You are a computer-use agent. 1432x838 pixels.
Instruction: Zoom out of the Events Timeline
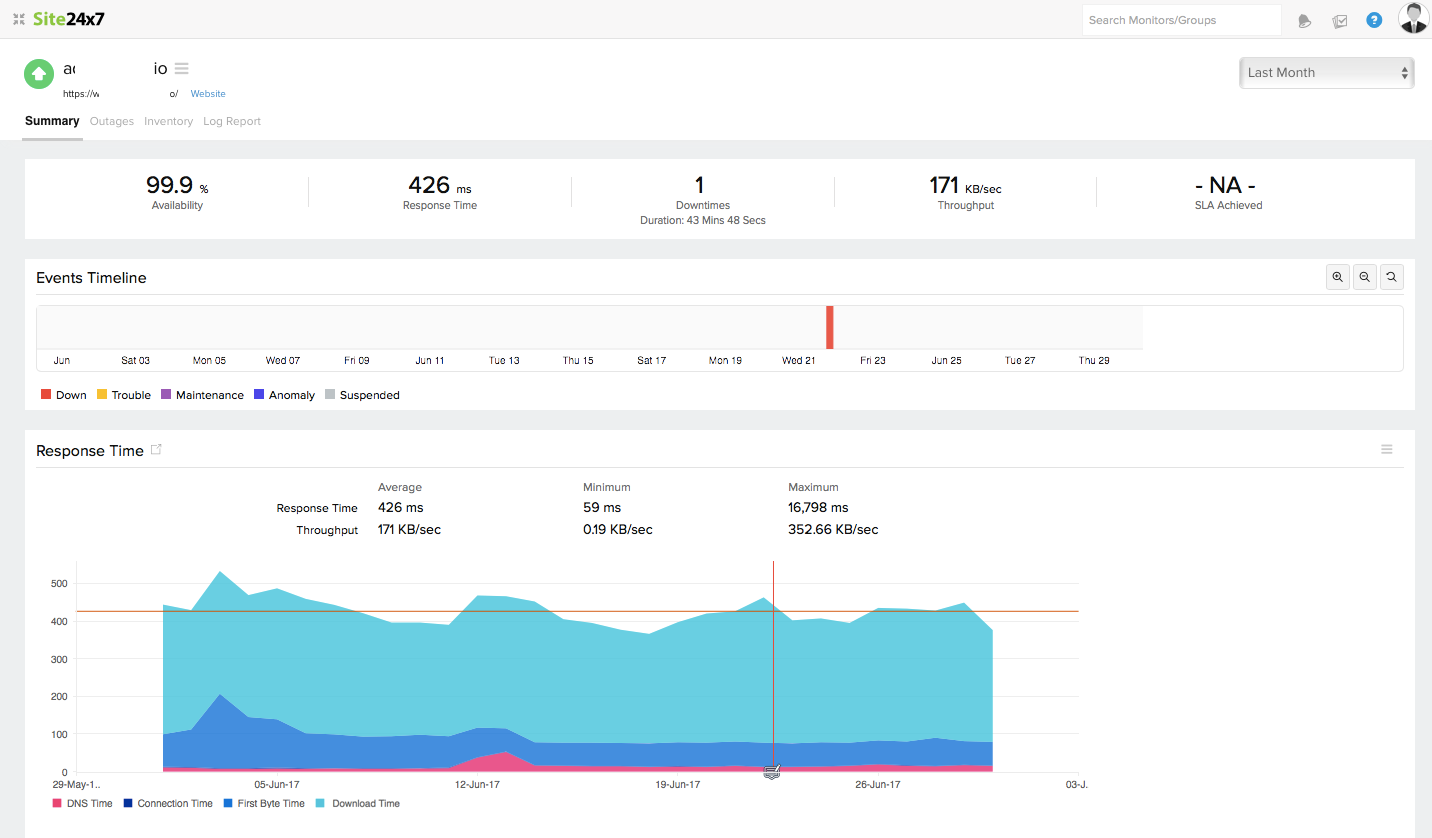(x=1364, y=278)
